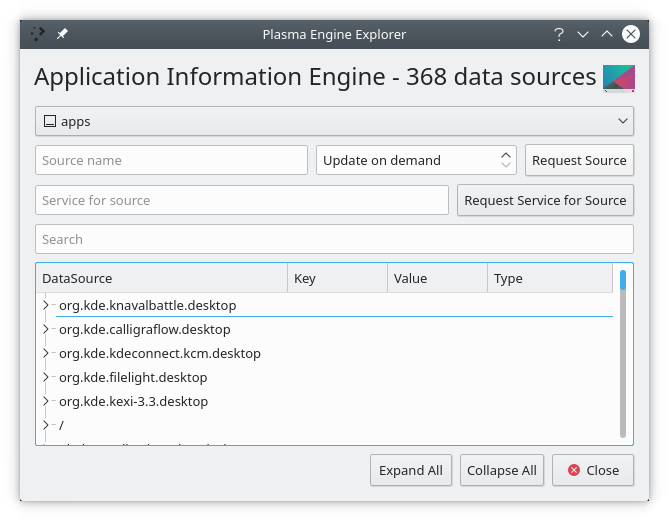Screen dimensions: 669x521
Task: Expand org.kde.knavalbattle.desktop tree node
Action: [x=46, y=305]
